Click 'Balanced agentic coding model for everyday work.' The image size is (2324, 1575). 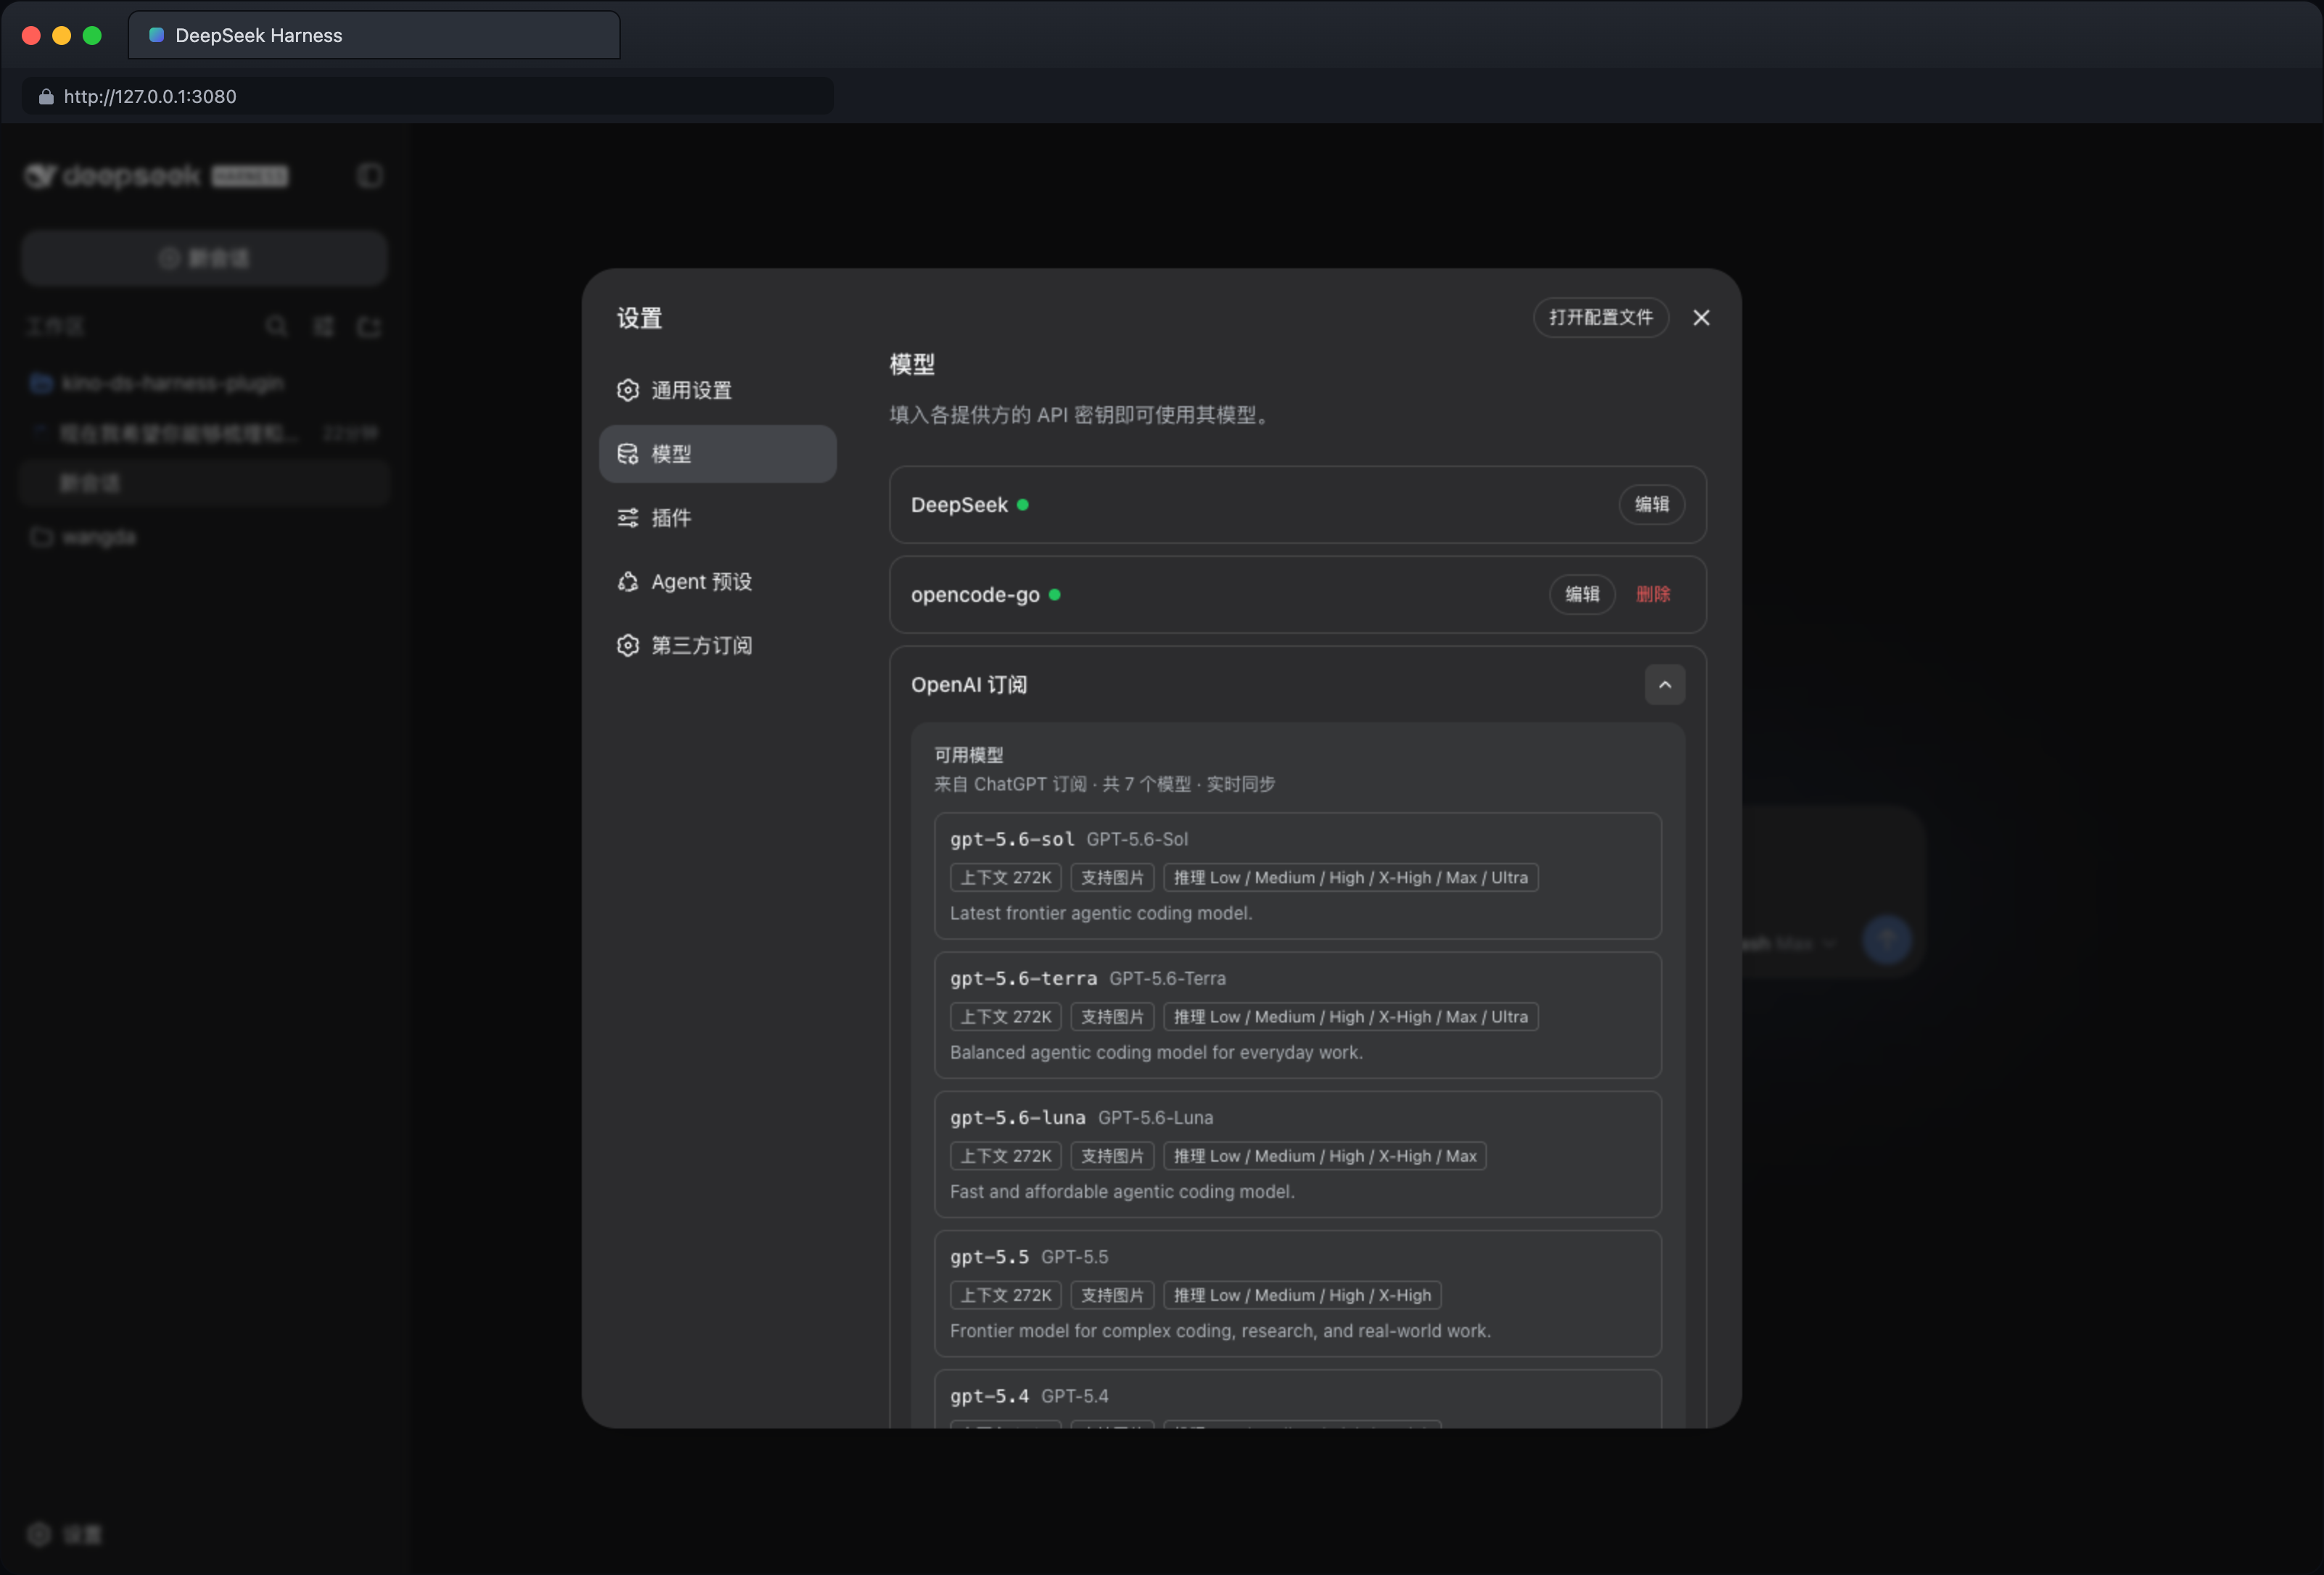click(1156, 1052)
